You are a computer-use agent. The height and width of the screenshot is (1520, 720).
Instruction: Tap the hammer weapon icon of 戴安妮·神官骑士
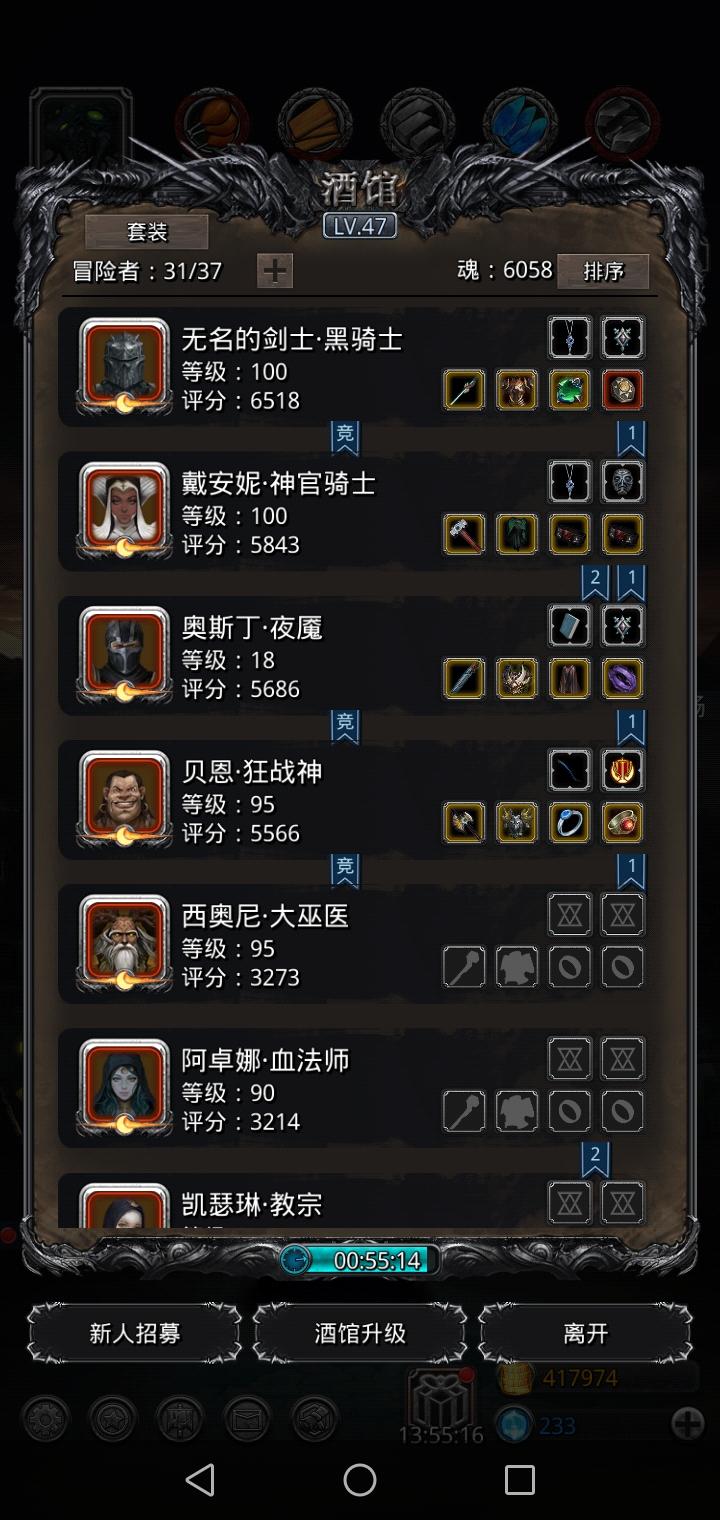(x=464, y=534)
